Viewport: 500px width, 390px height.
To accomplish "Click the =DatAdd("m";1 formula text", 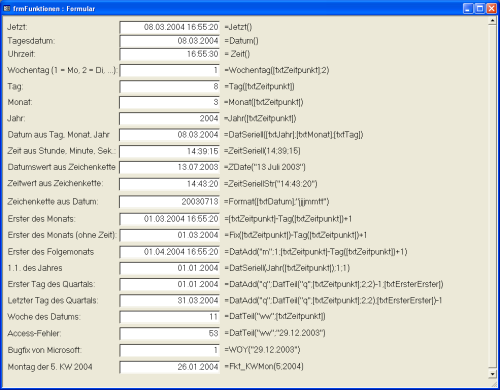I will pos(316,252).
